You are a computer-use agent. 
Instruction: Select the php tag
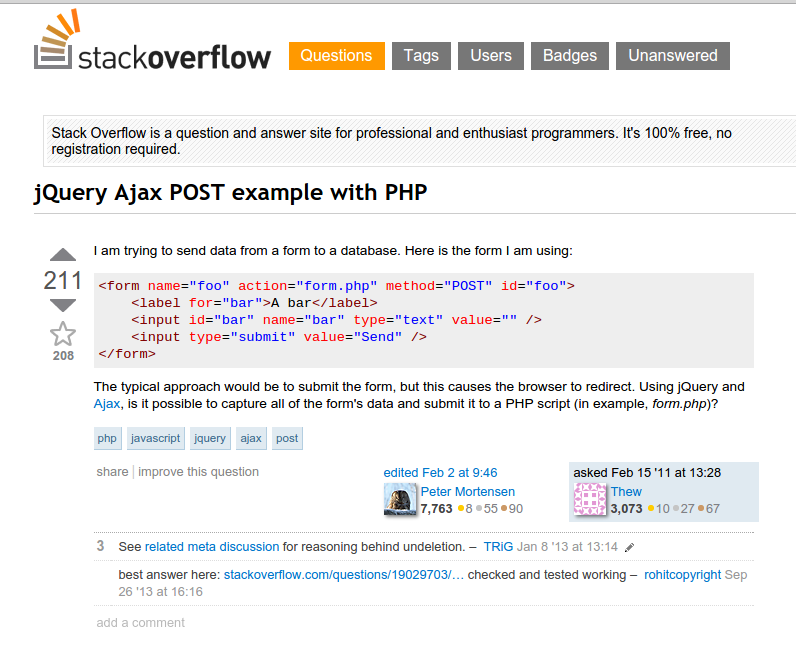point(107,438)
